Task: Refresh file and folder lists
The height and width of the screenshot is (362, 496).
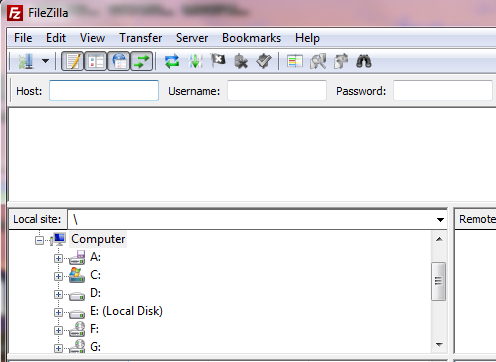Action: pos(172,61)
